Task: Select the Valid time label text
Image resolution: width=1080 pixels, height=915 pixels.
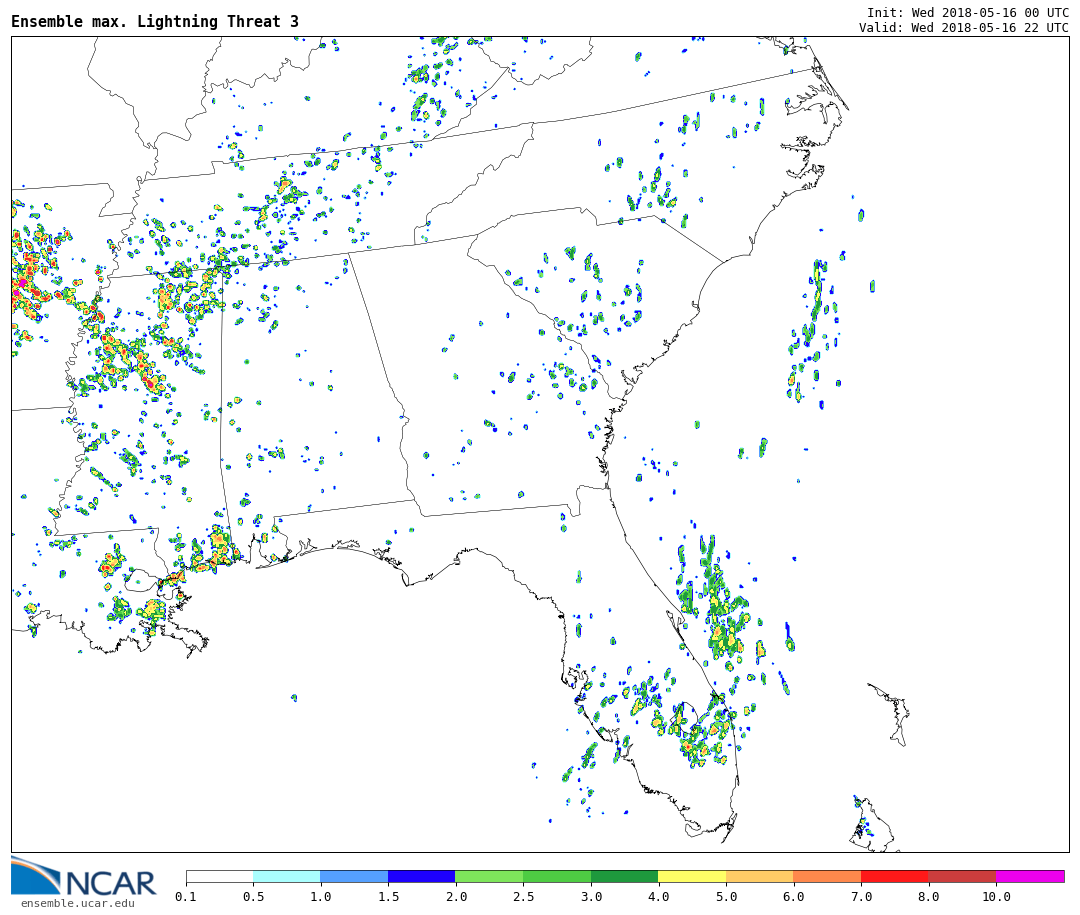Action: (x=963, y=28)
